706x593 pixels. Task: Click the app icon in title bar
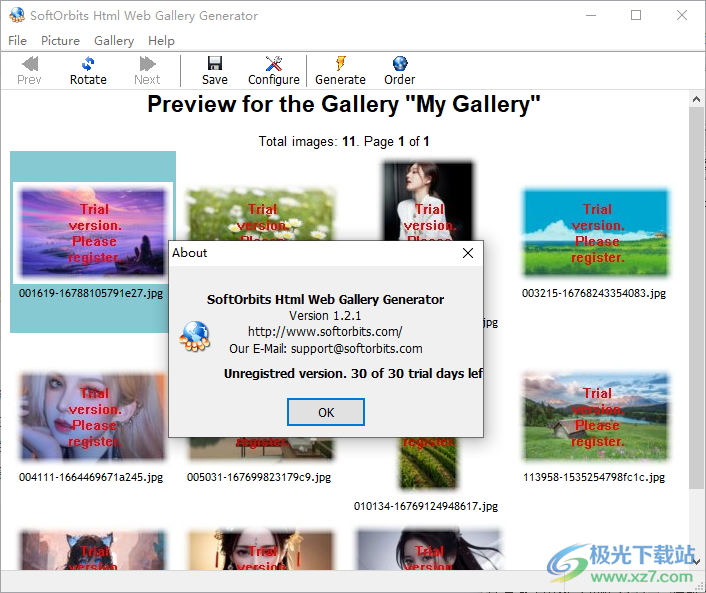17,15
